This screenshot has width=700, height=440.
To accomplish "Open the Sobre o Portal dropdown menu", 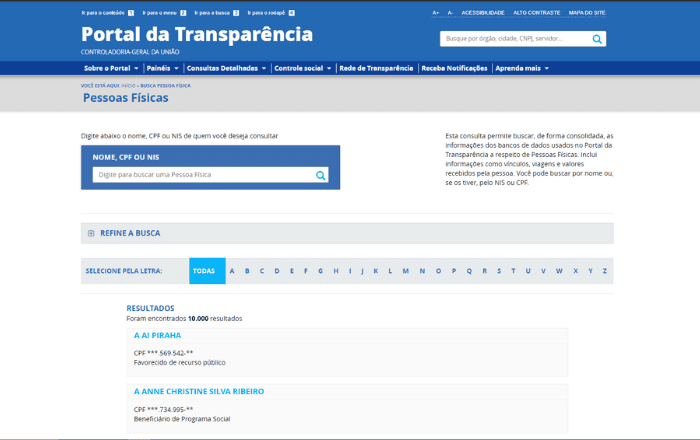I will coord(110,68).
